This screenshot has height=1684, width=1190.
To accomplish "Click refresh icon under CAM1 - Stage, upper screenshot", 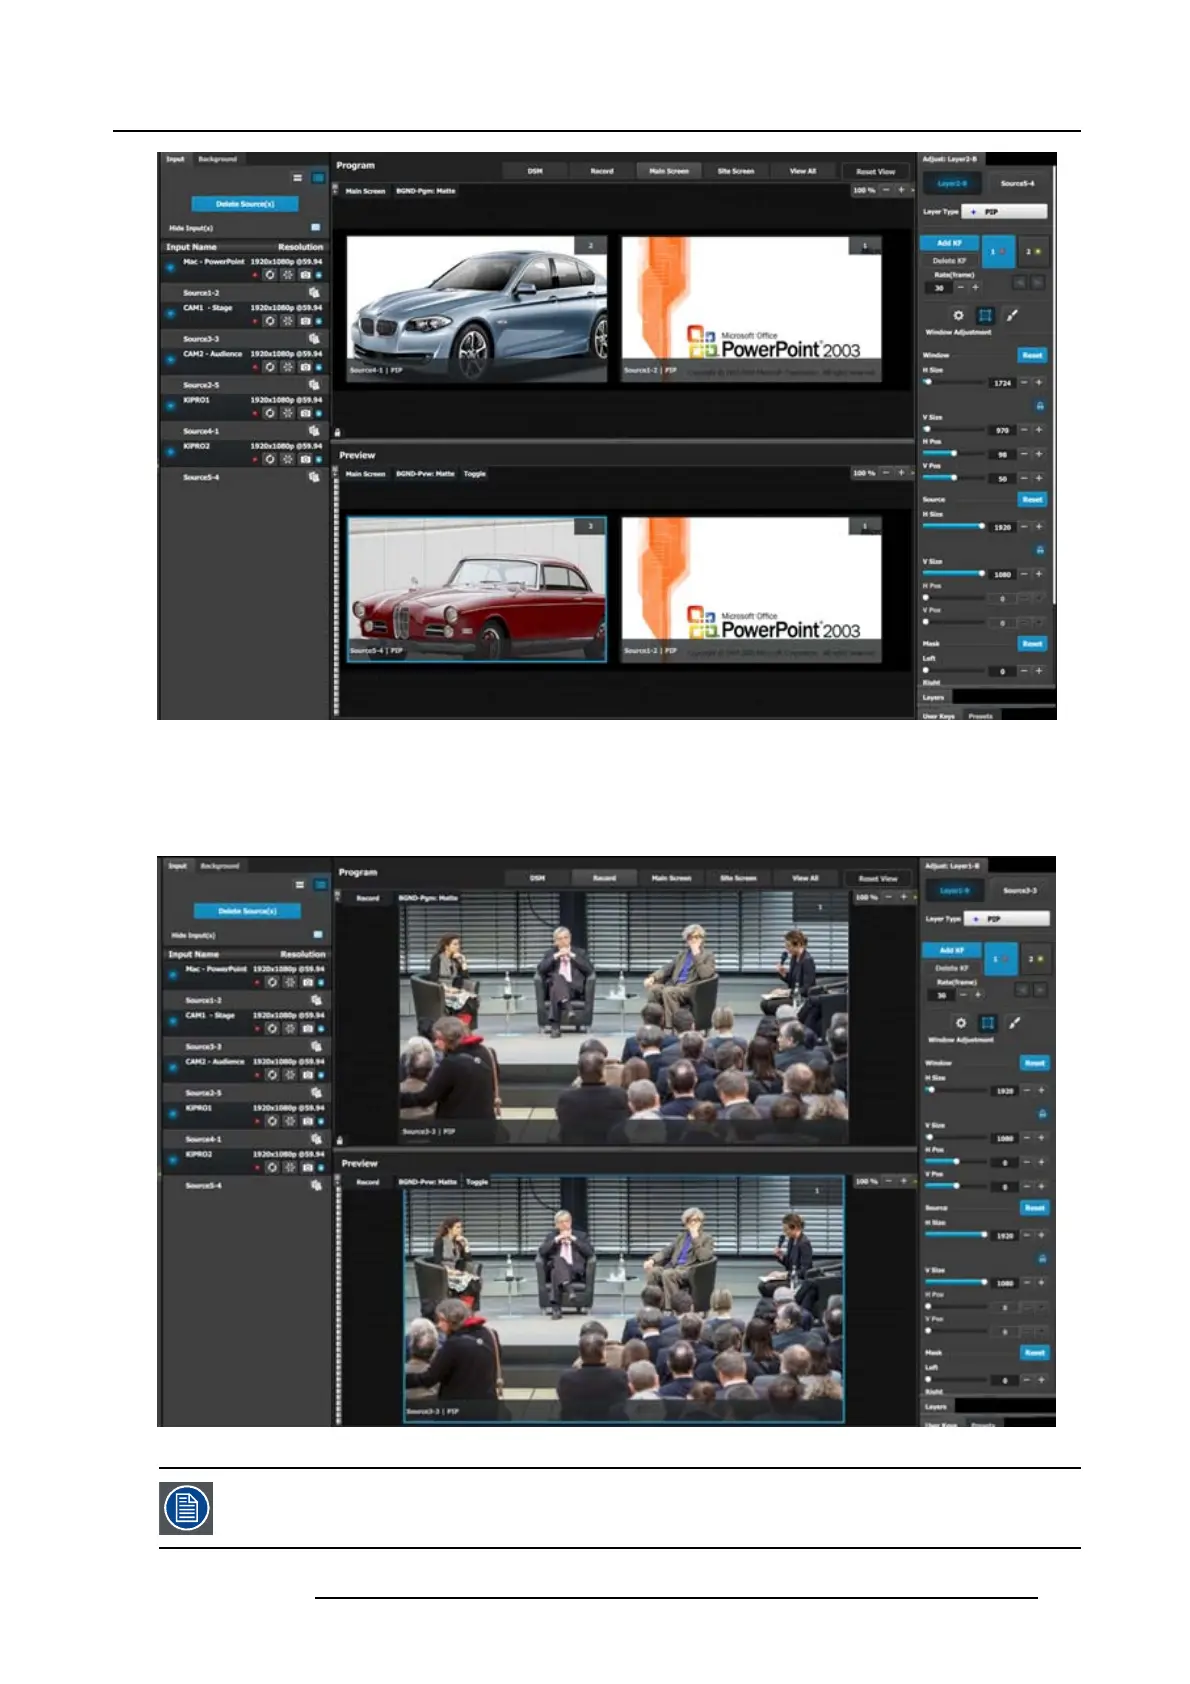I will 270,321.
